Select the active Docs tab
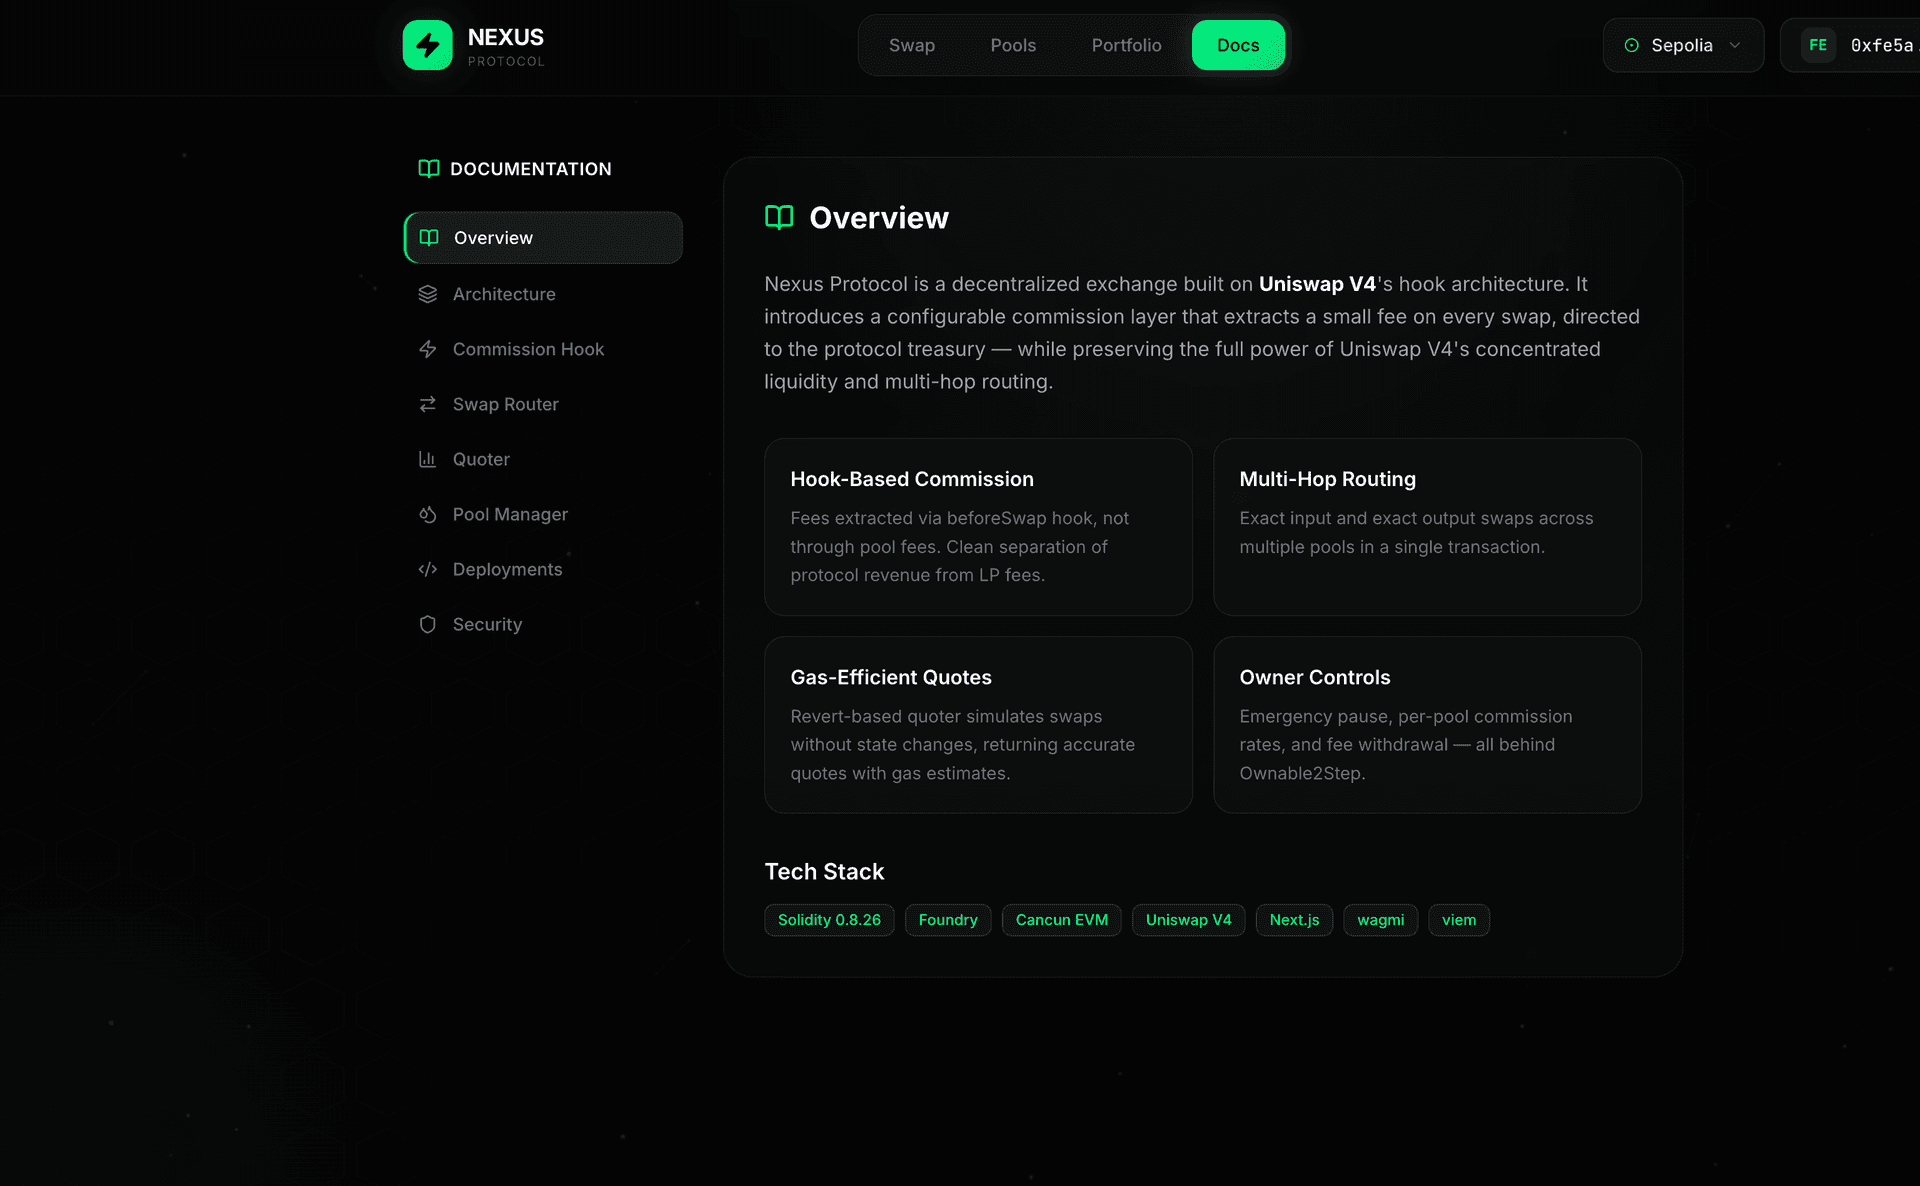Image resolution: width=1920 pixels, height=1186 pixels. pyautogui.click(x=1237, y=45)
